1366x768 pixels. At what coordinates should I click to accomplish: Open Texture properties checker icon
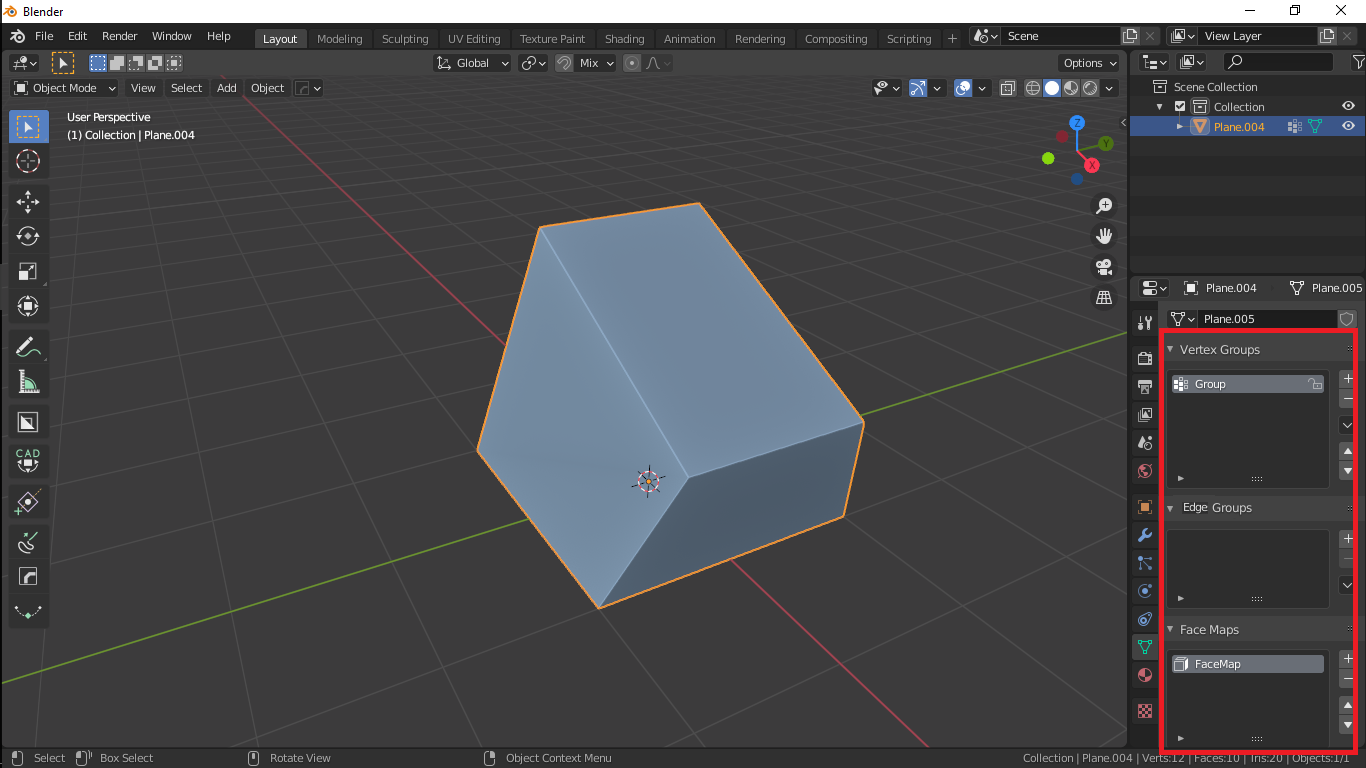[1145, 711]
